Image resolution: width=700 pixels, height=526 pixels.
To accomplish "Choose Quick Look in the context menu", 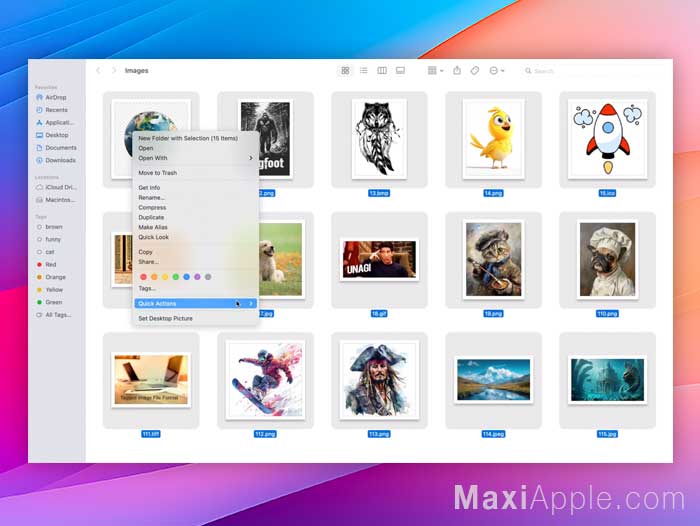I will click(196, 237).
